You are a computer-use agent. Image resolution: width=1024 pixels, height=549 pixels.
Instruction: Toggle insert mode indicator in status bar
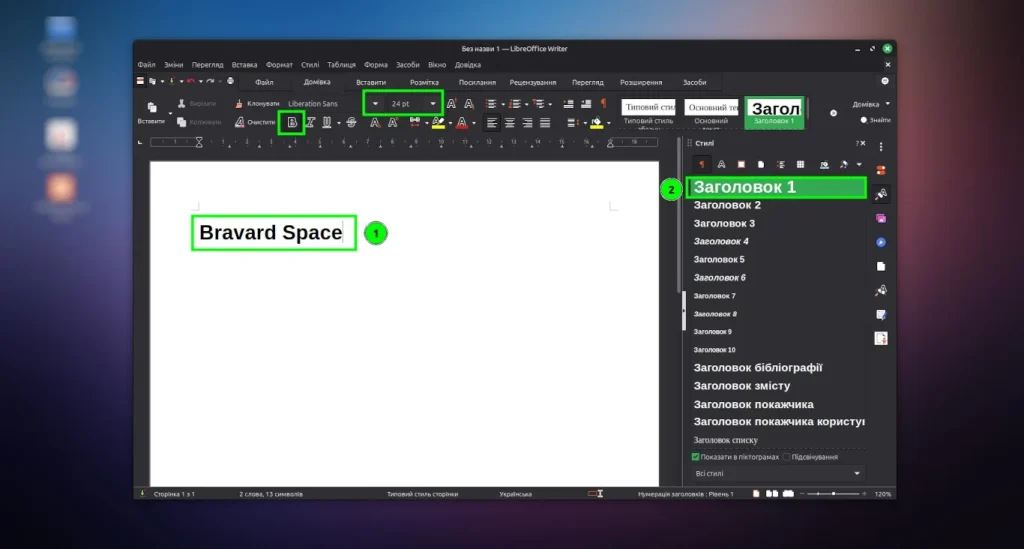pos(595,494)
